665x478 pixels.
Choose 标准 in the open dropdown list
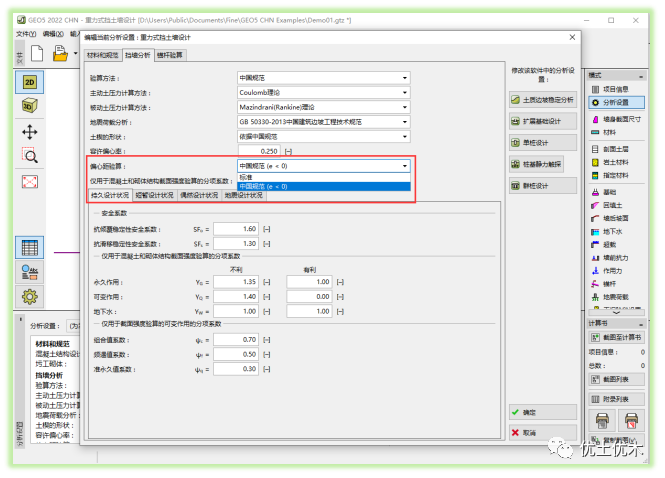[324, 177]
